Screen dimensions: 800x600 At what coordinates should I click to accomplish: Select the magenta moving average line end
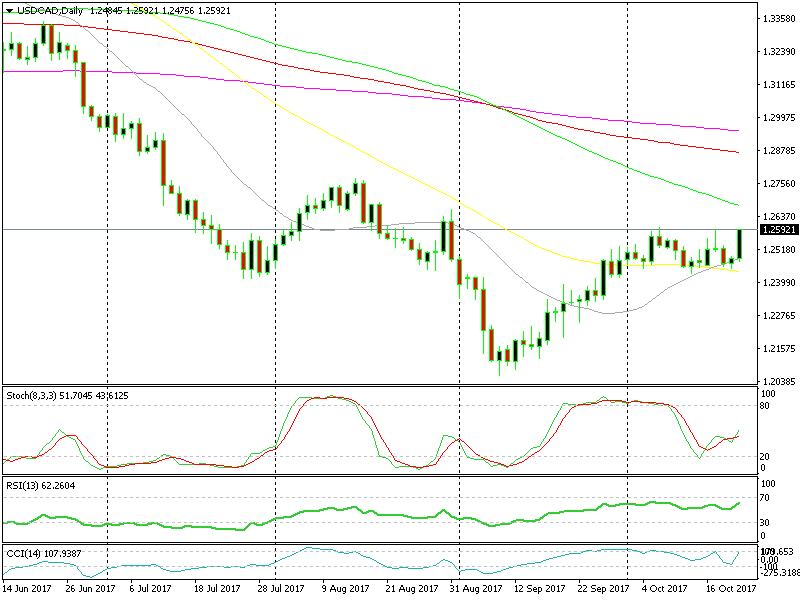click(x=738, y=131)
